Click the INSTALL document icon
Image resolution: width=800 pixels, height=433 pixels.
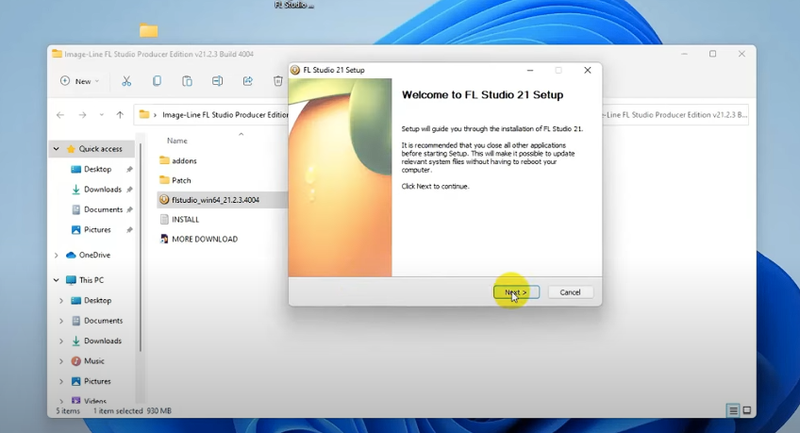click(x=164, y=219)
